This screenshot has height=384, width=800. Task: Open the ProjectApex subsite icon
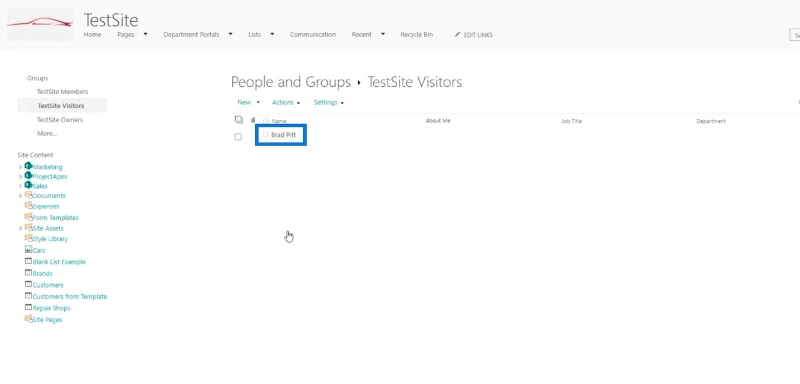click(x=28, y=176)
